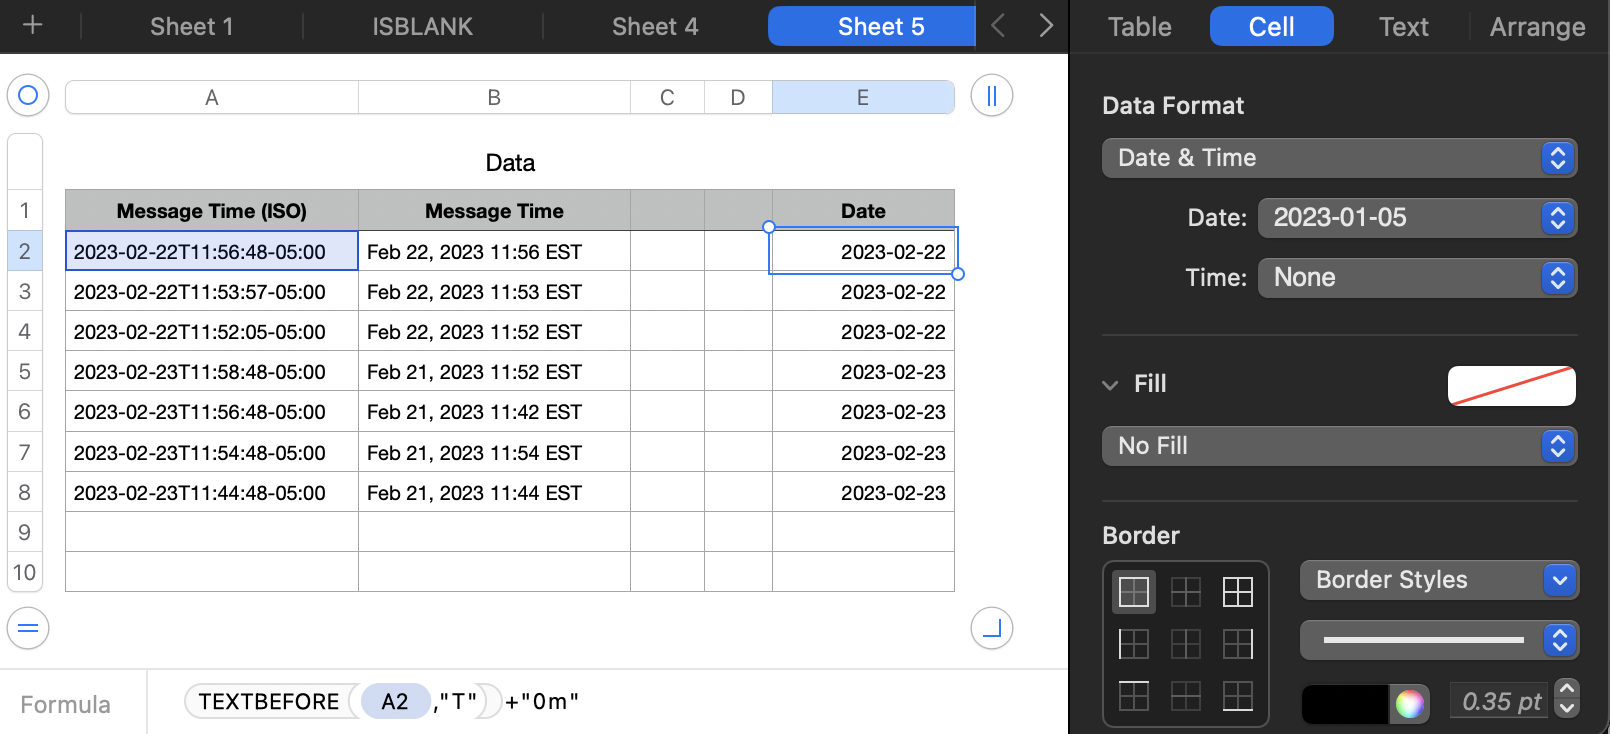Select the left edge border icon
This screenshot has height=734, width=1610.
[x=1133, y=644]
